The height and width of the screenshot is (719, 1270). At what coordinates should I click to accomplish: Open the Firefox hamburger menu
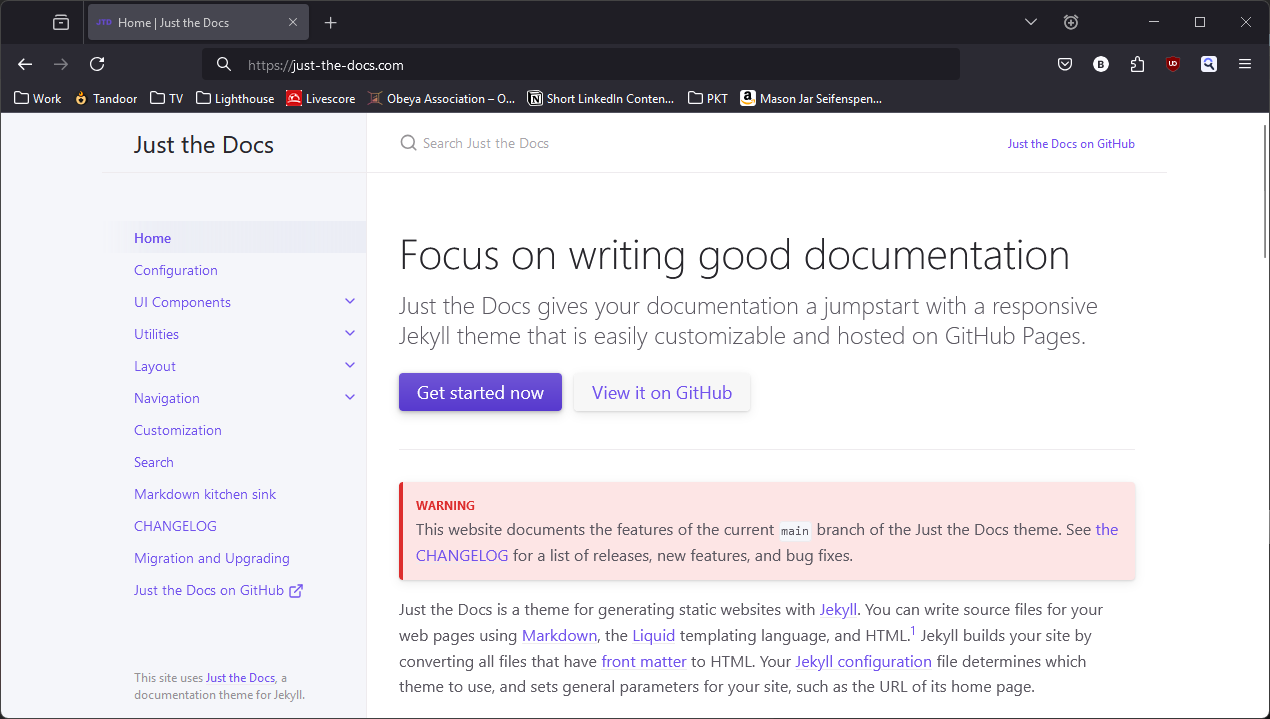point(1245,64)
